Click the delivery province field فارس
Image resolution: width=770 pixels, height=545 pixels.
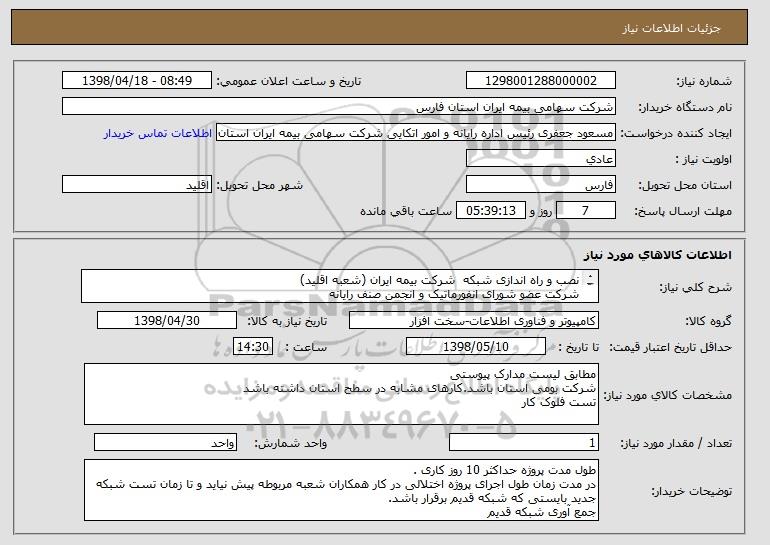tap(541, 185)
